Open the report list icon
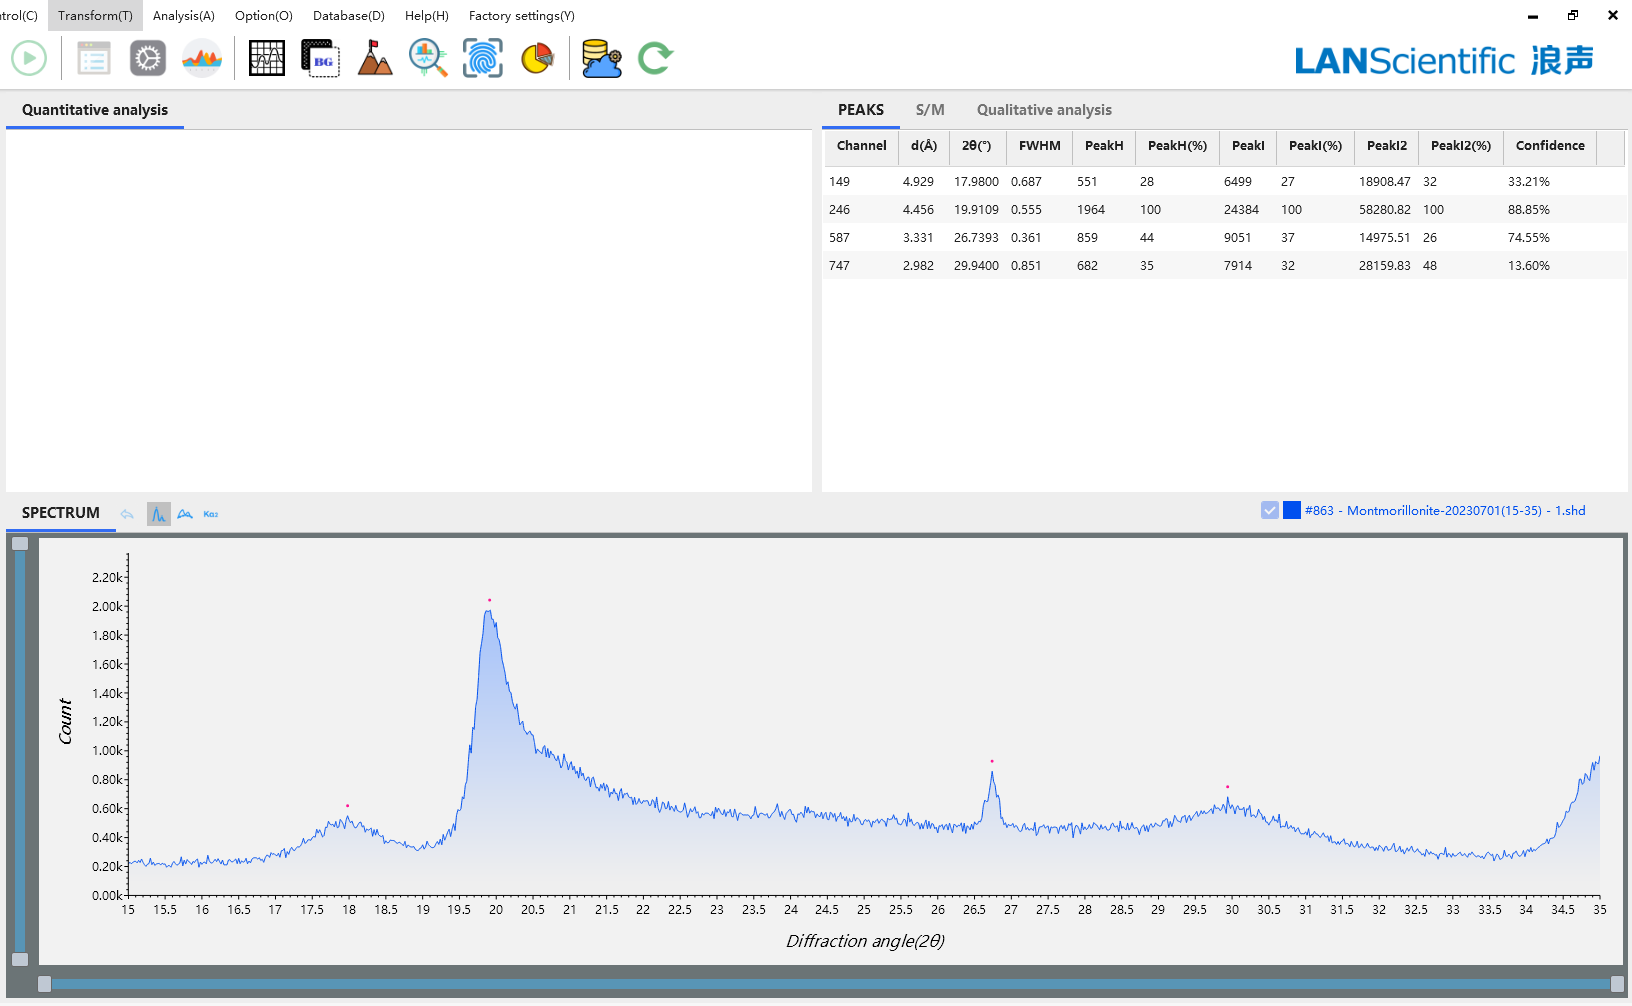The image size is (1632, 1006). point(94,58)
